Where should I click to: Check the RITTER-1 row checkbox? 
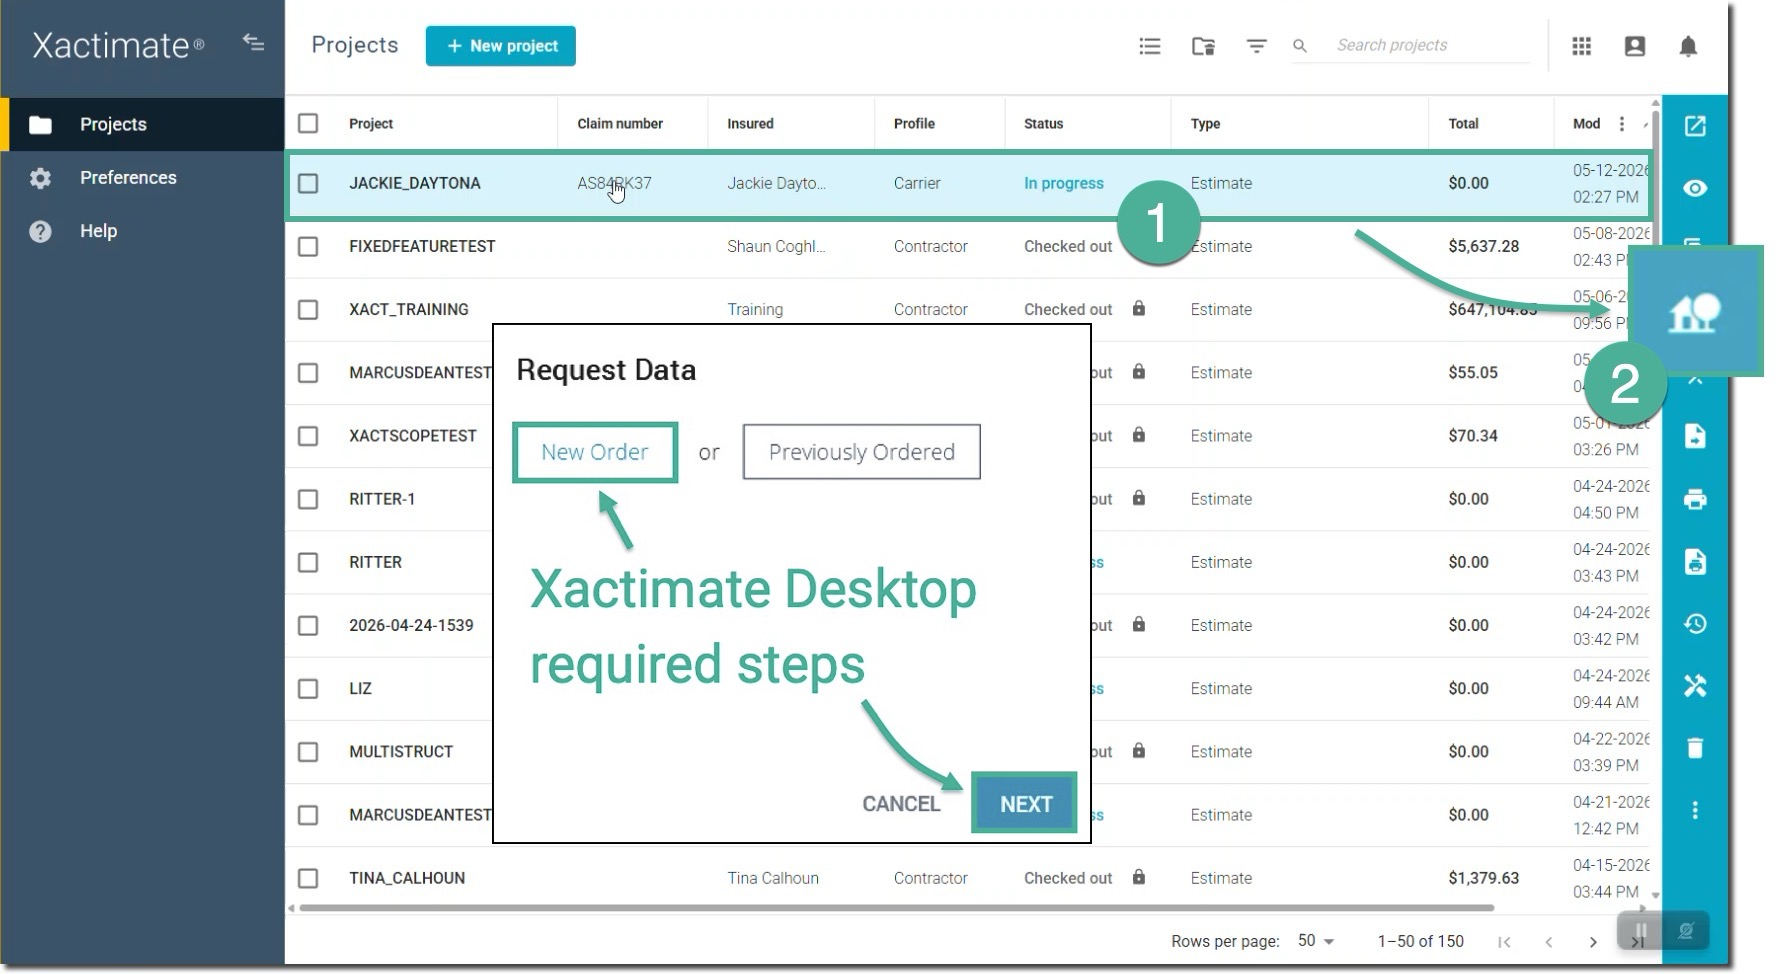pos(308,499)
